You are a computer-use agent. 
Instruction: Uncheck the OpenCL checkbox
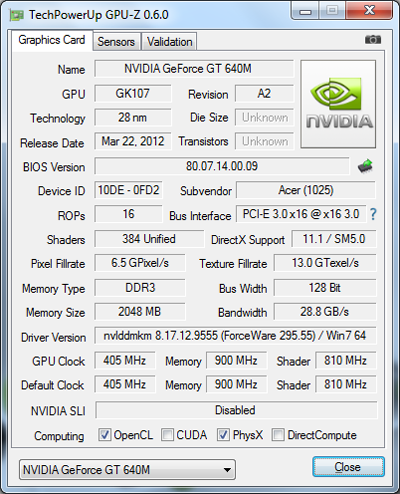[105, 435]
